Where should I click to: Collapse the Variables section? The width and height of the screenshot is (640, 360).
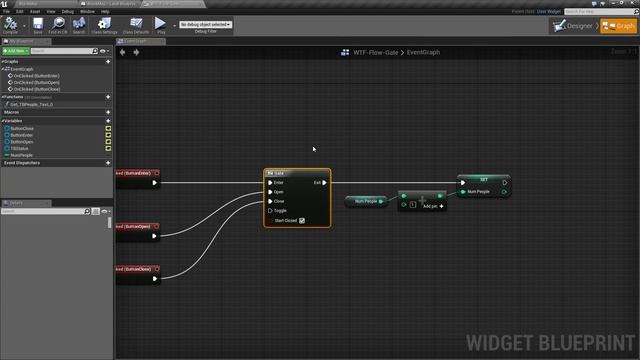coord(2,121)
